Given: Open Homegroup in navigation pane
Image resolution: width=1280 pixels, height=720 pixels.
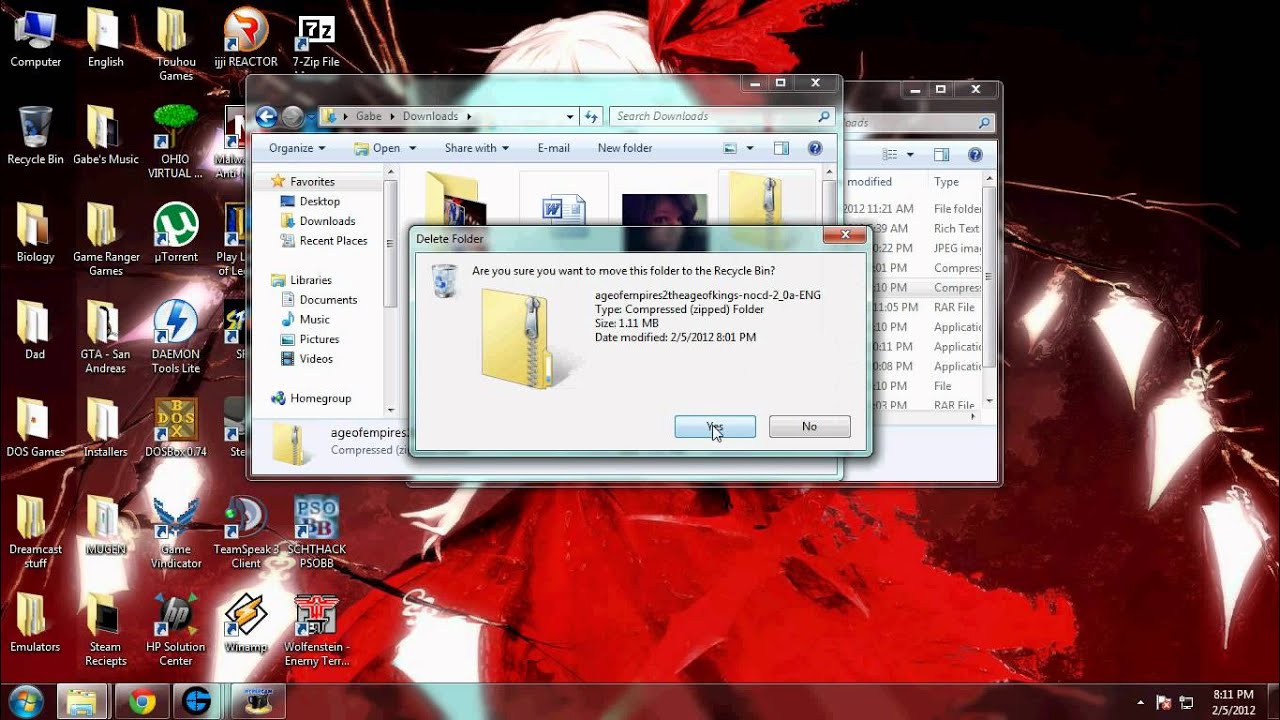Looking at the screenshot, I should pos(320,398).
